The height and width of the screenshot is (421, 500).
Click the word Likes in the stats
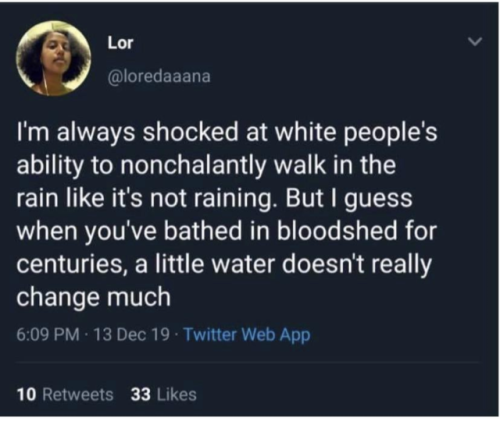pos(176,394)
